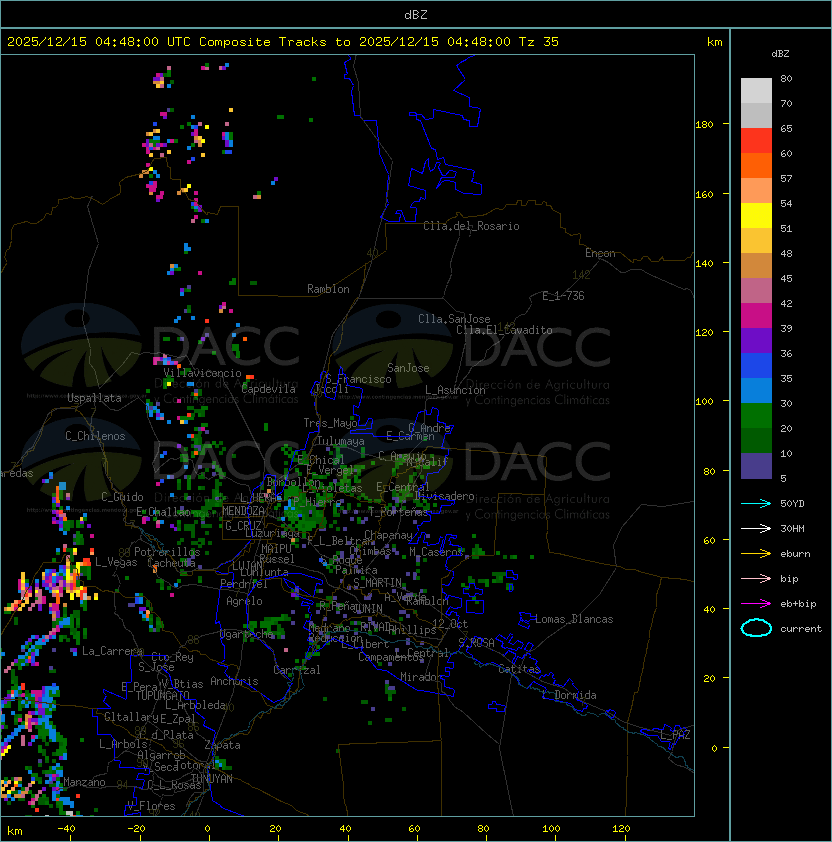Click the L_Dormida place label

click(x=569, y=695)
